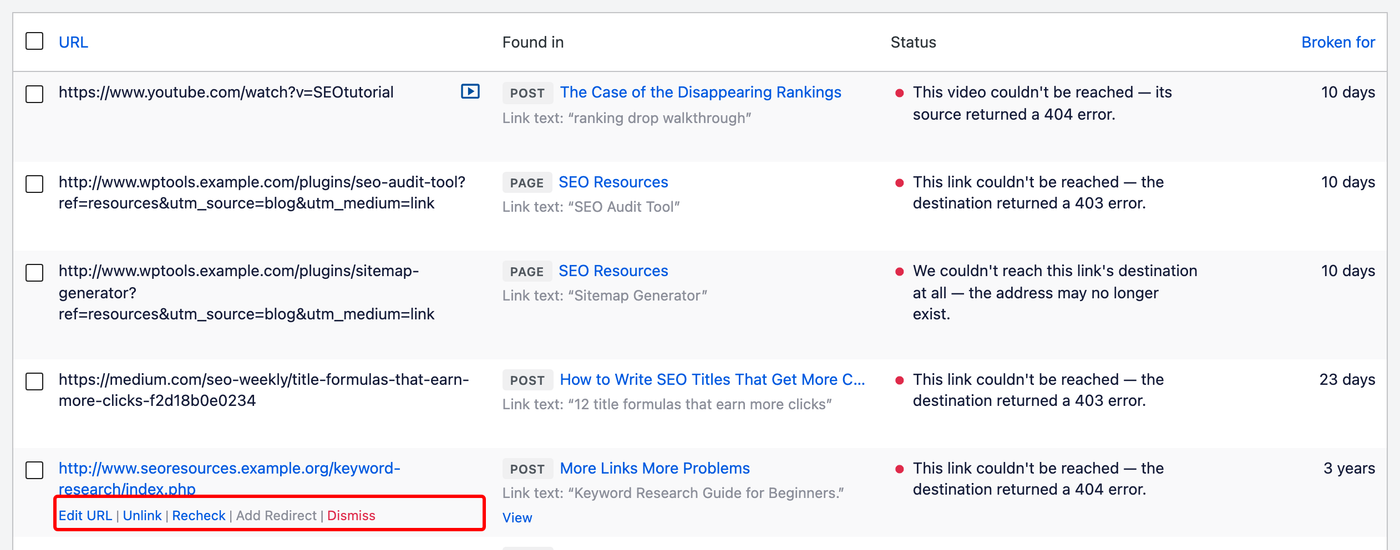Open SEO Resources page in SEO Audit Tool row

pyautogui.click(x=613, y=182)
